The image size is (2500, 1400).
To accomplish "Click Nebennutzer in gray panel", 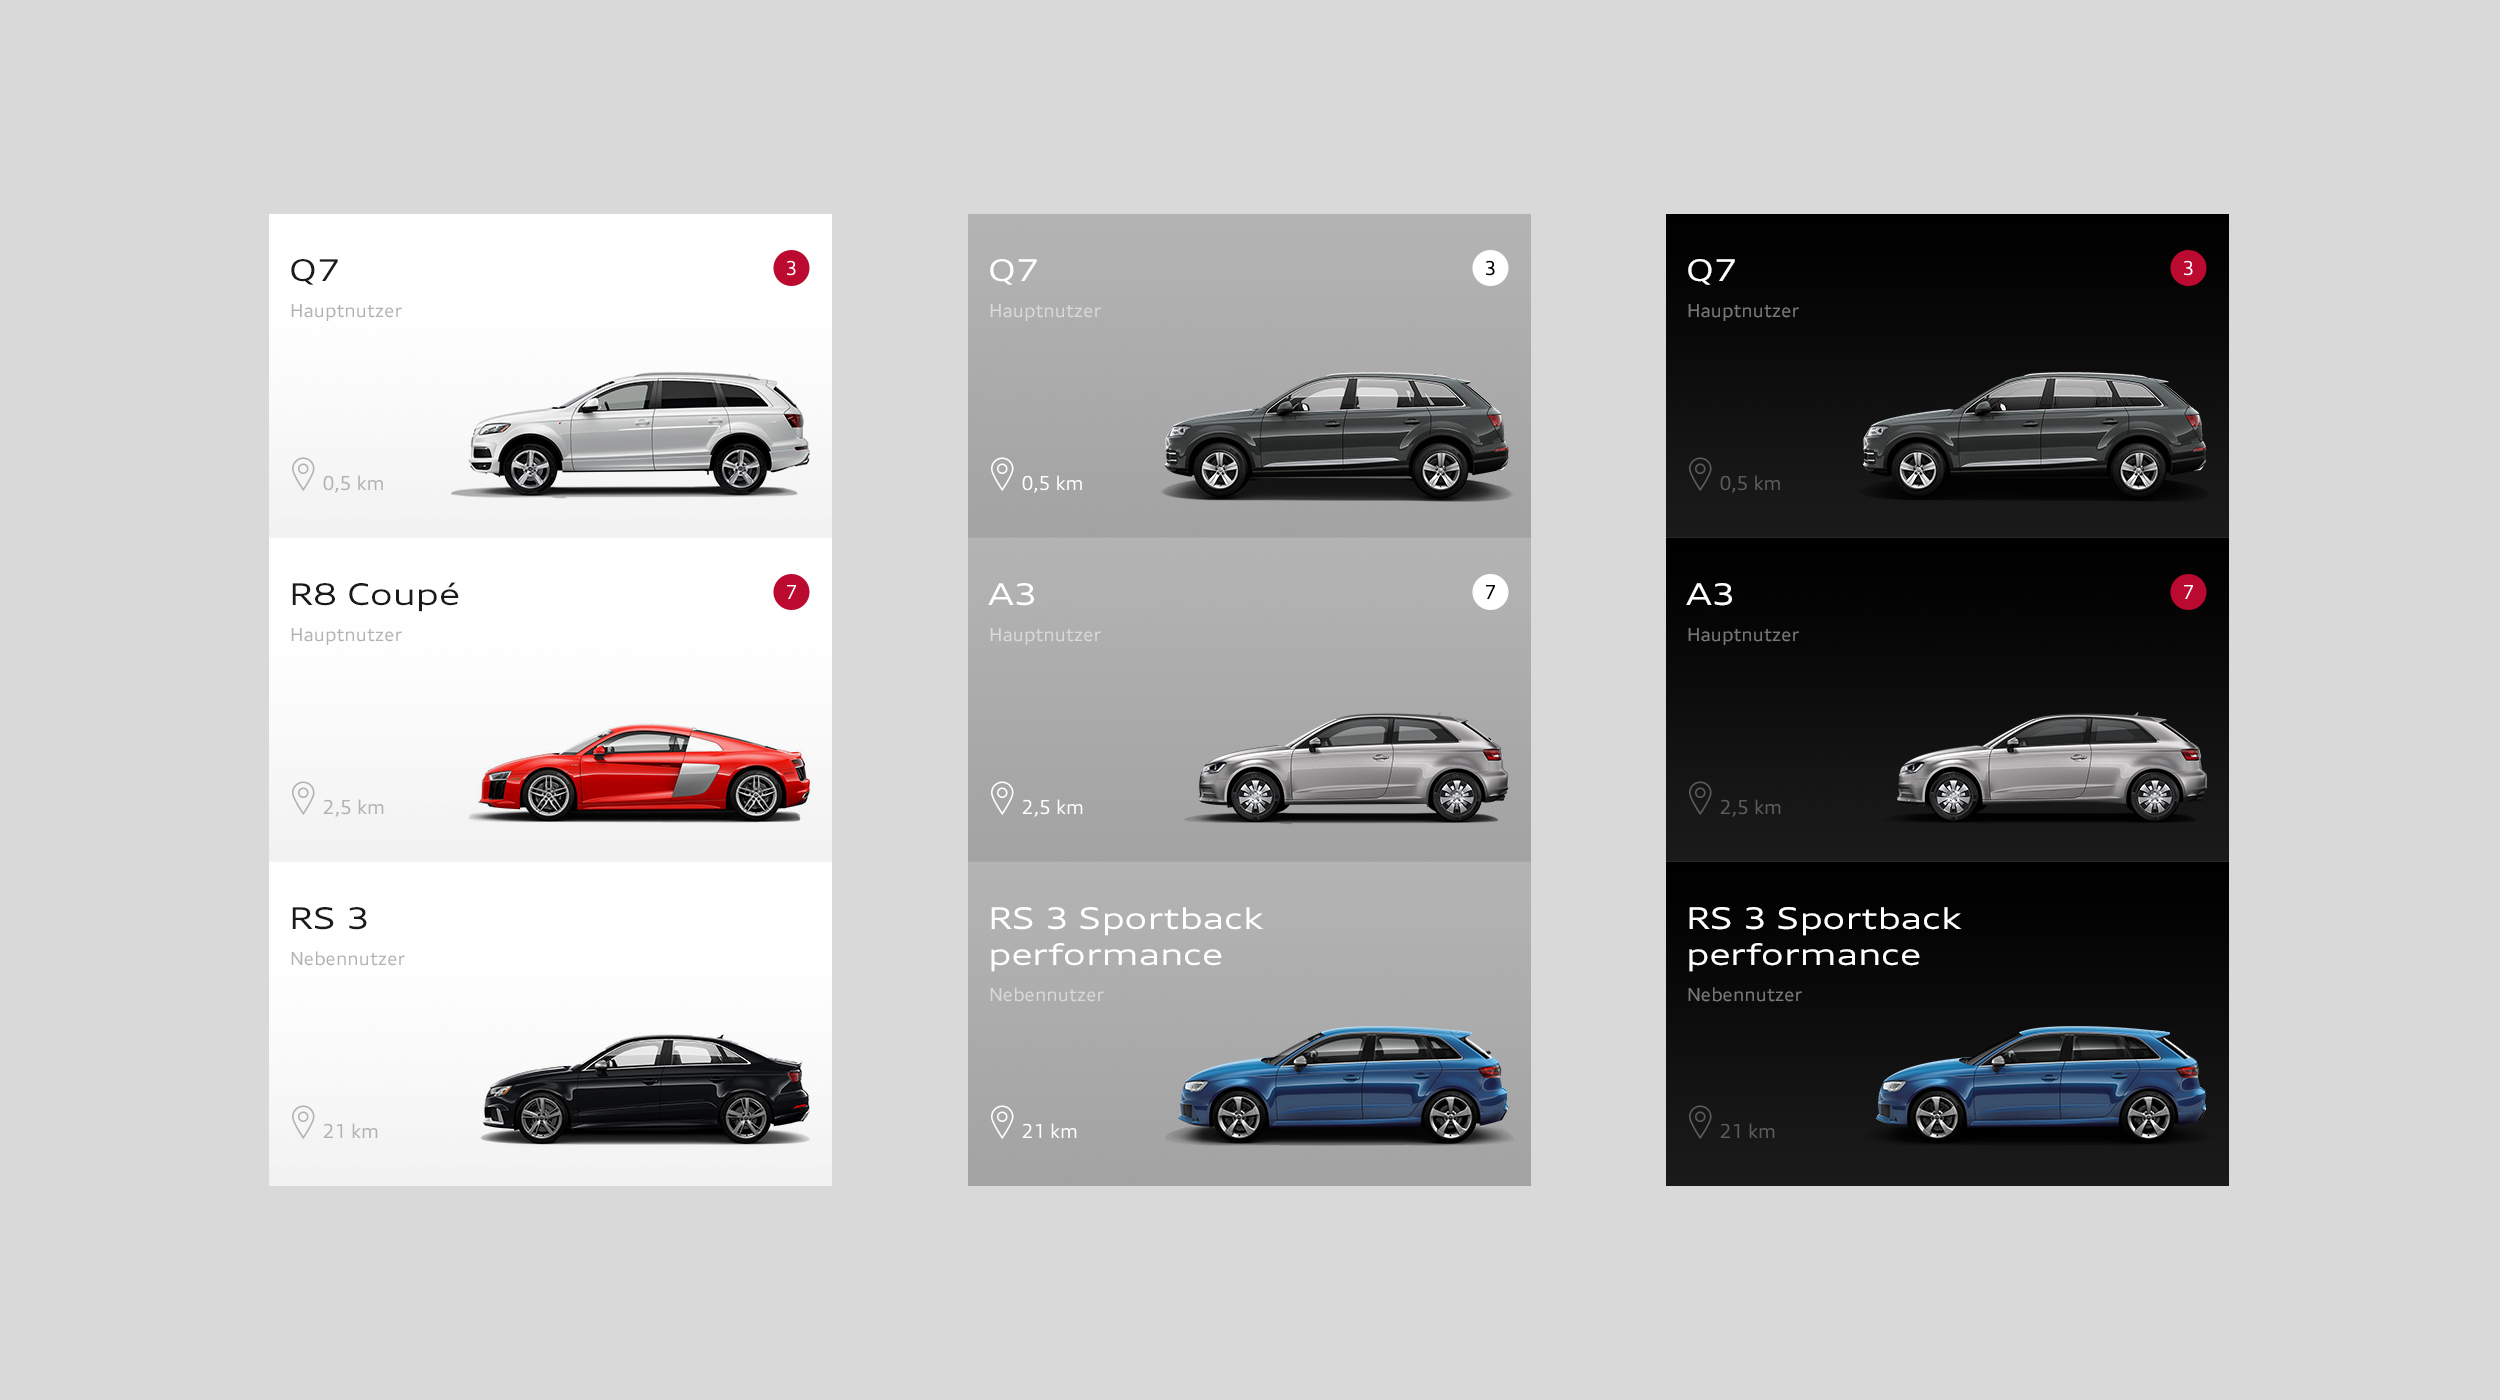I will [1046, 995].
